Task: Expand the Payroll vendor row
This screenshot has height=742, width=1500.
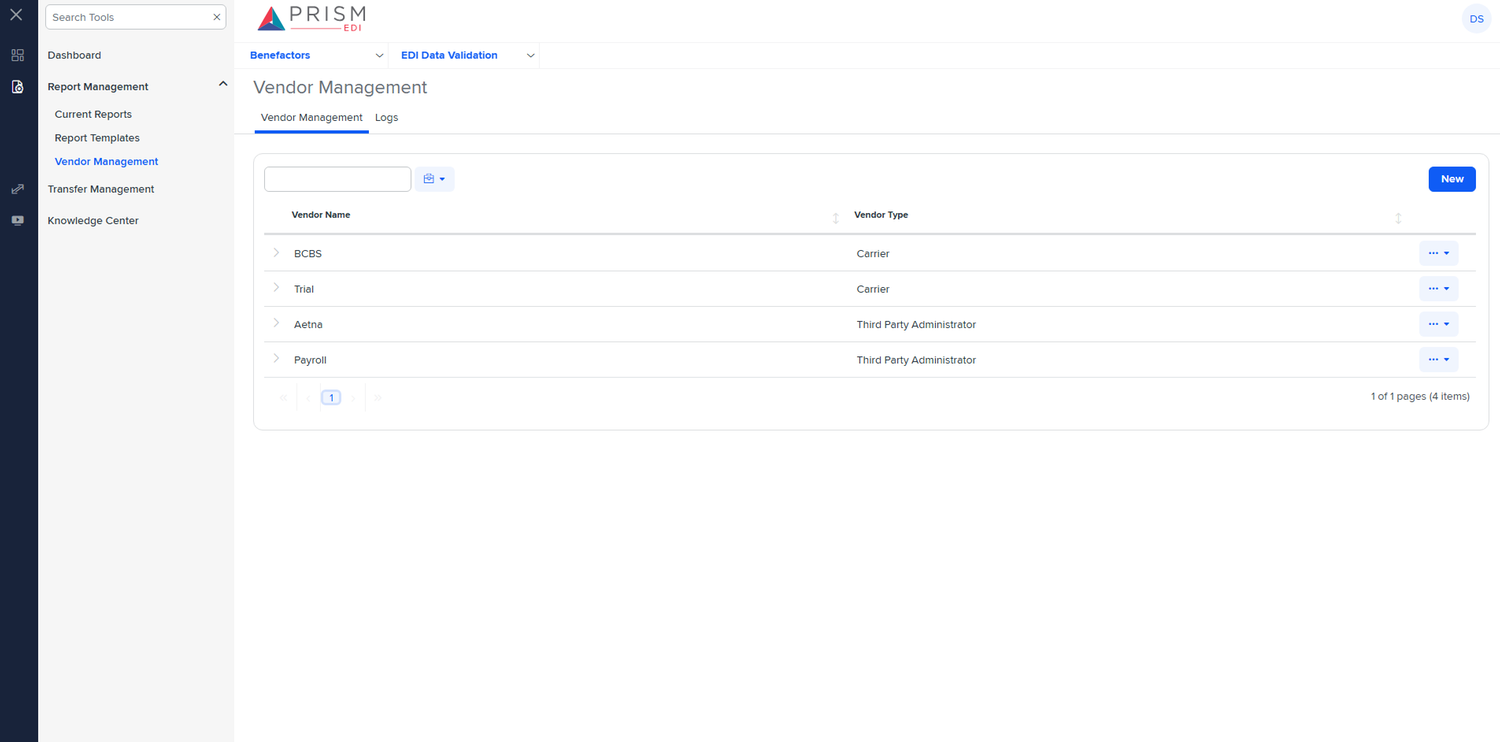Action: [x=276, y=358]
